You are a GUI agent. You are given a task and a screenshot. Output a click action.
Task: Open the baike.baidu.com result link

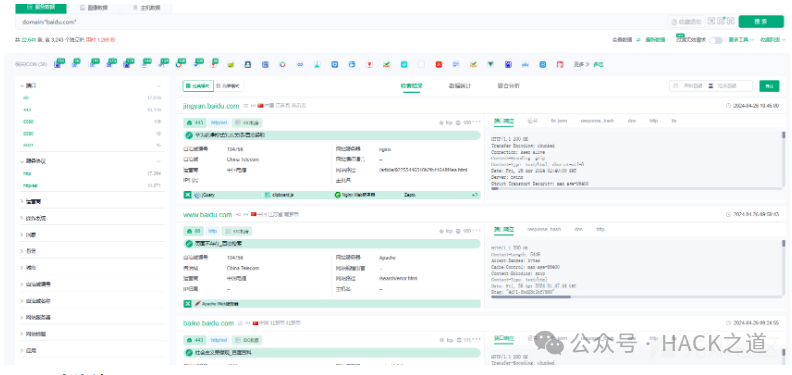tap(208, 323)
